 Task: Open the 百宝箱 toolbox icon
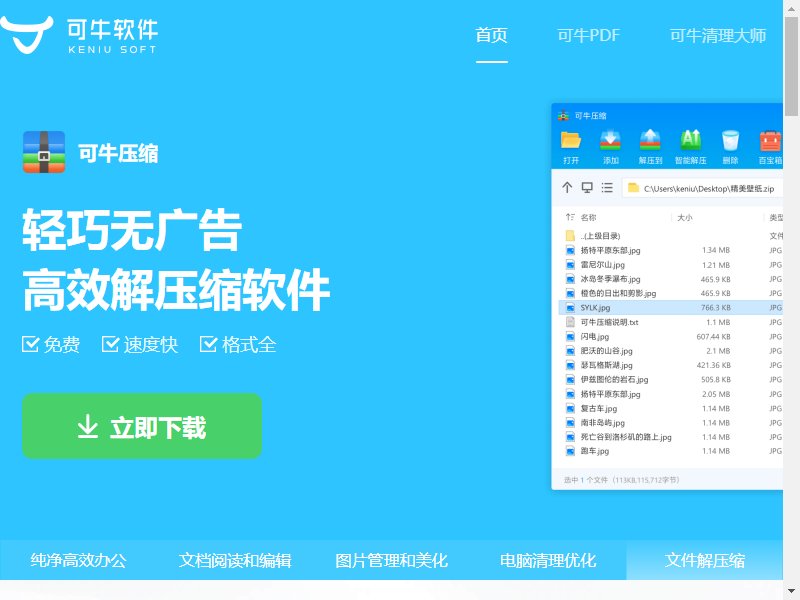click(x=770, y=141)
